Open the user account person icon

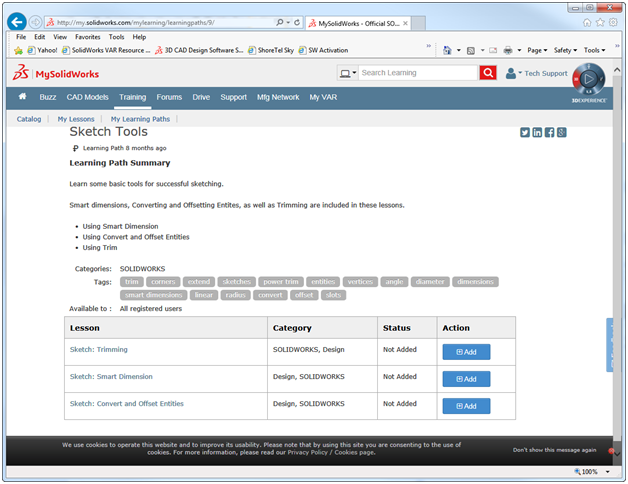point(511,73)
